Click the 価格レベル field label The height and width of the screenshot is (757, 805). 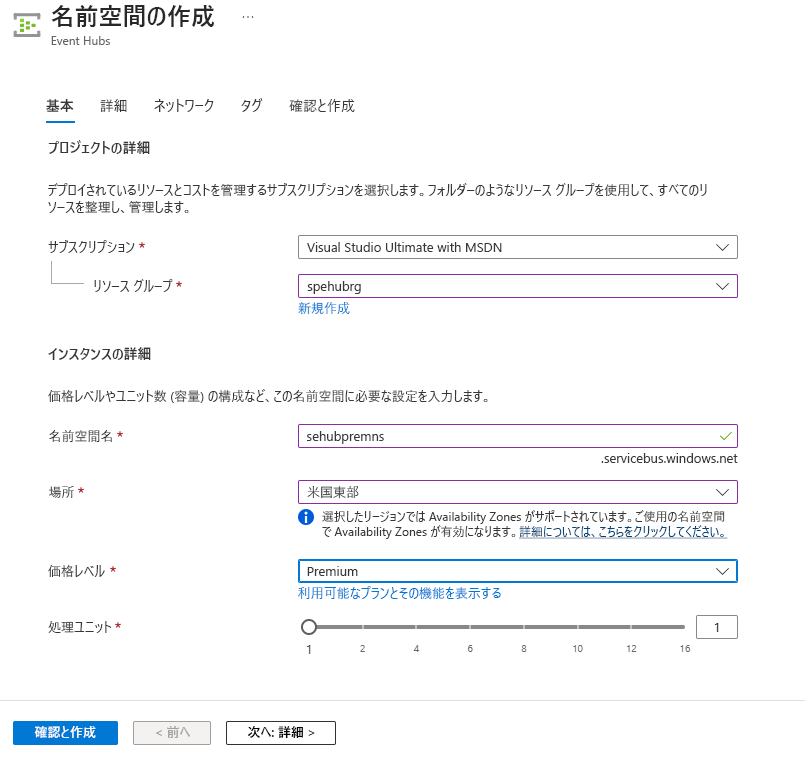(x=76, y=571)
